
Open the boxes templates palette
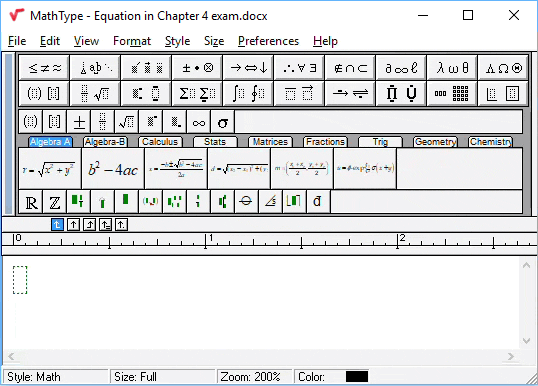[x=503, y=93]
